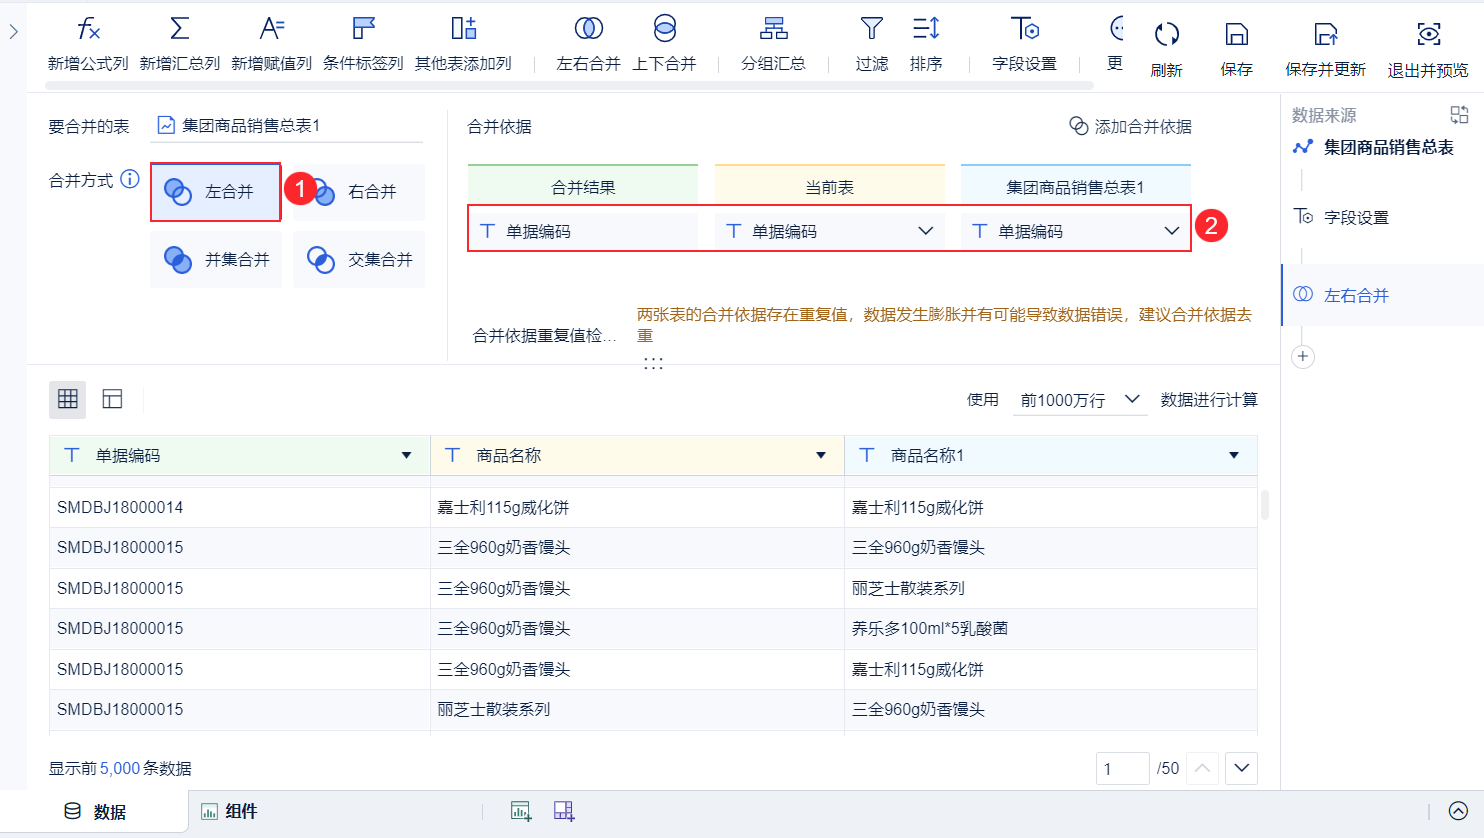1484x838 pixels.
Task: Click the data table vertical scrollbar
Action: pyautogui.click(x=1264, y=505)
